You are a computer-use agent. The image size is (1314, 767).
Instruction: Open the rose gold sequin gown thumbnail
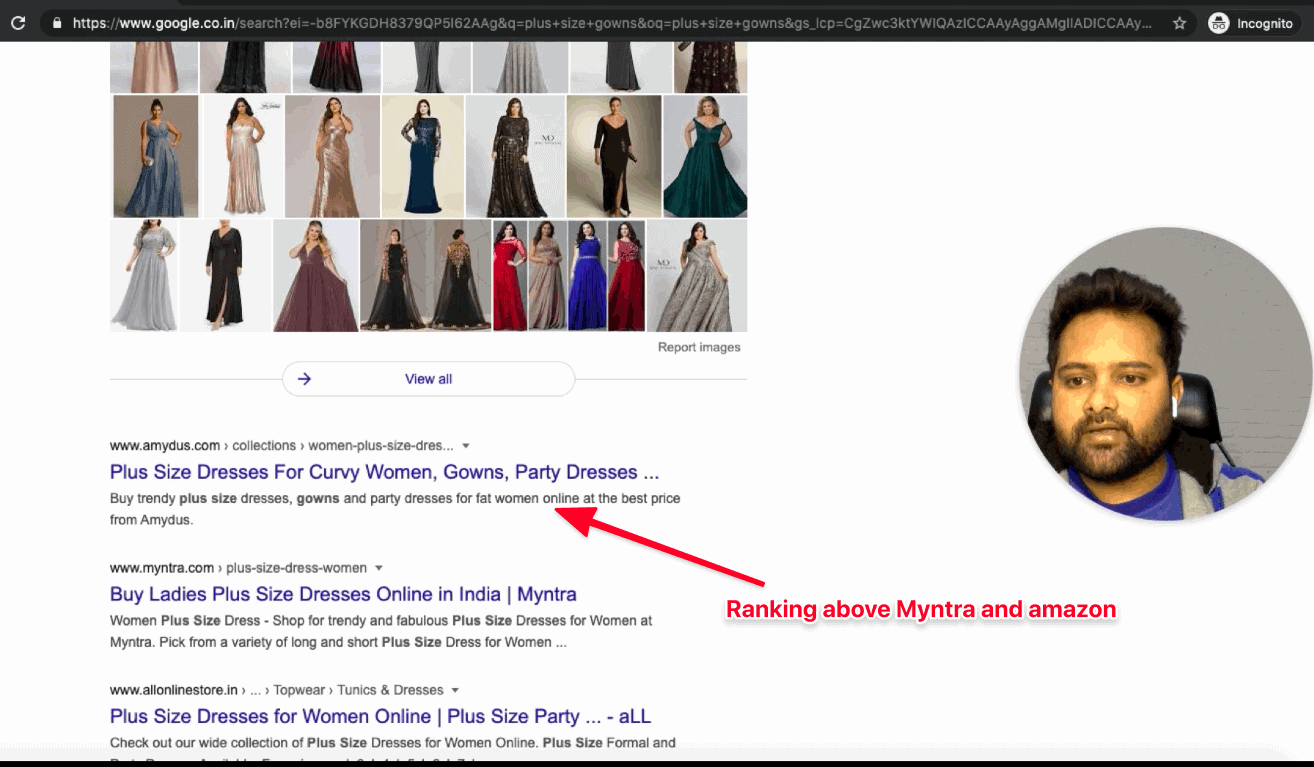click(x=331, y=156)
